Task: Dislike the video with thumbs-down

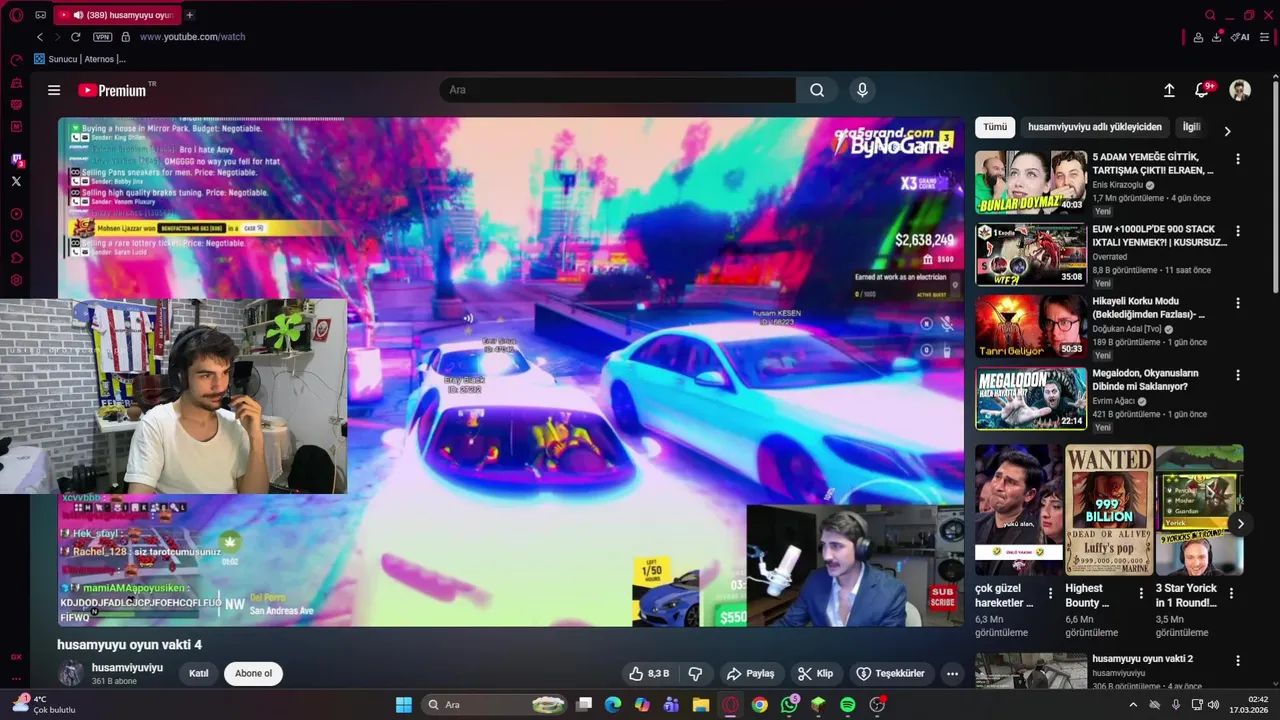Action: 695,673
